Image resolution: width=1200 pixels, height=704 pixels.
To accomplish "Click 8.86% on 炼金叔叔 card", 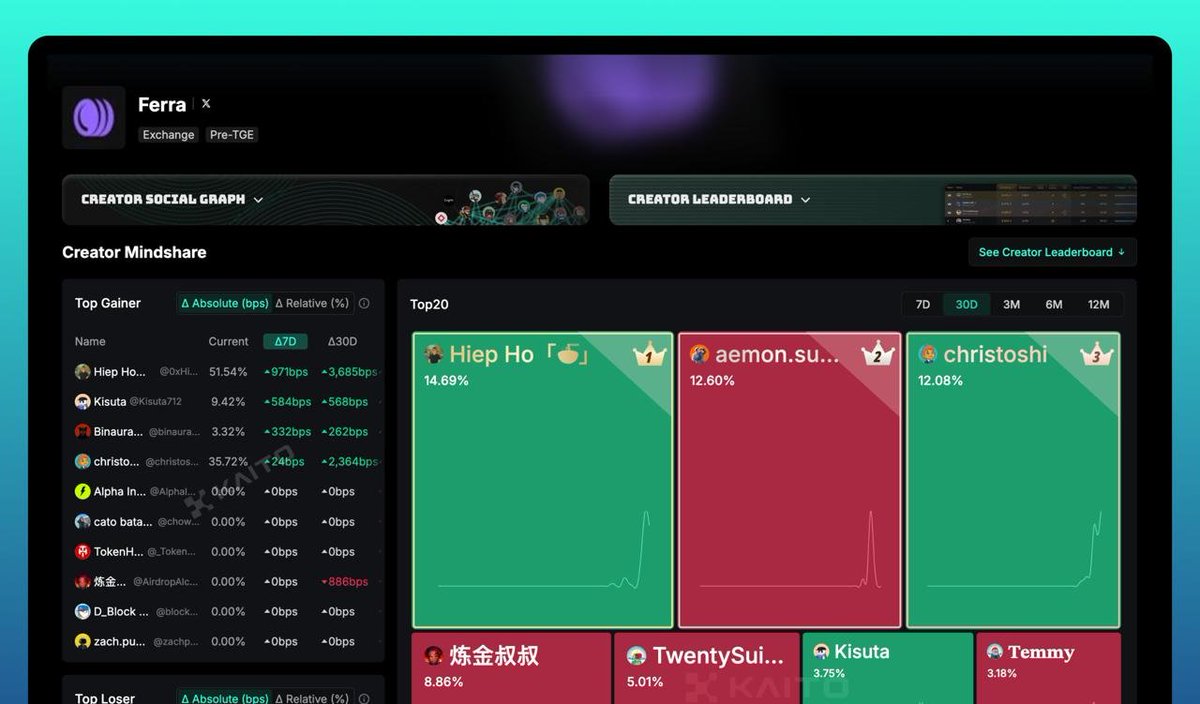I will pyautogui.click(x=443, y=682).
